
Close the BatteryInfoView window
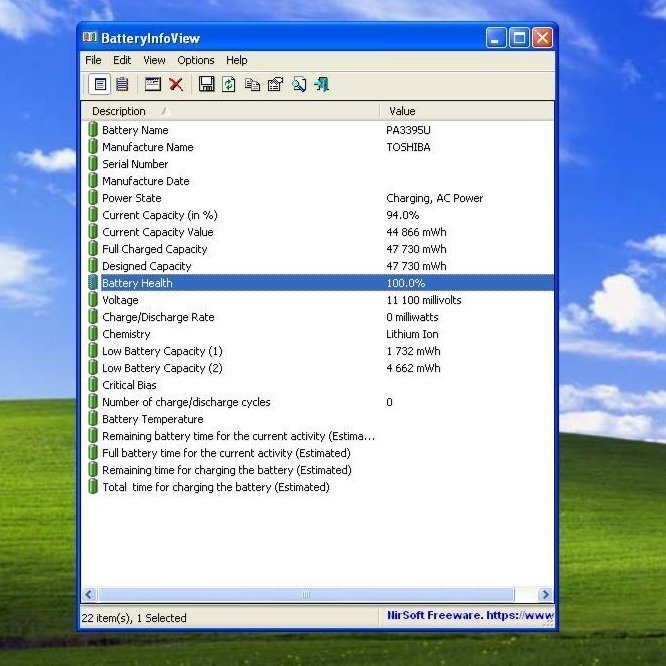(x=542, y=38)
